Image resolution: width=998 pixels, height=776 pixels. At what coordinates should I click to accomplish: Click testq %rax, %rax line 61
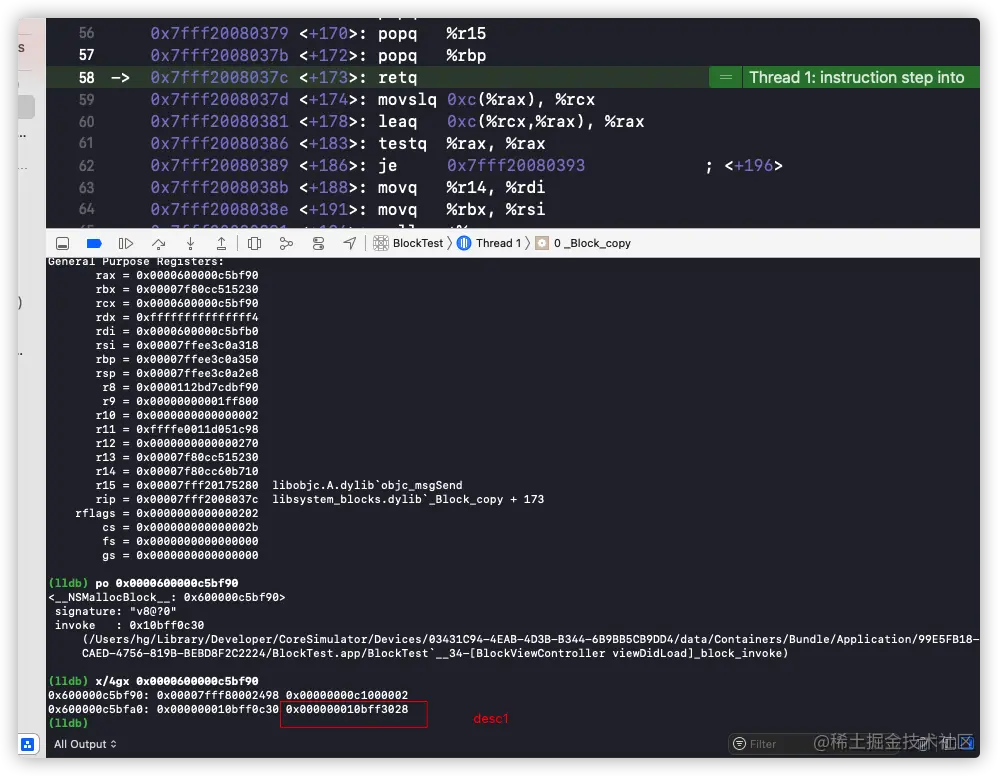tap(461, 143)
